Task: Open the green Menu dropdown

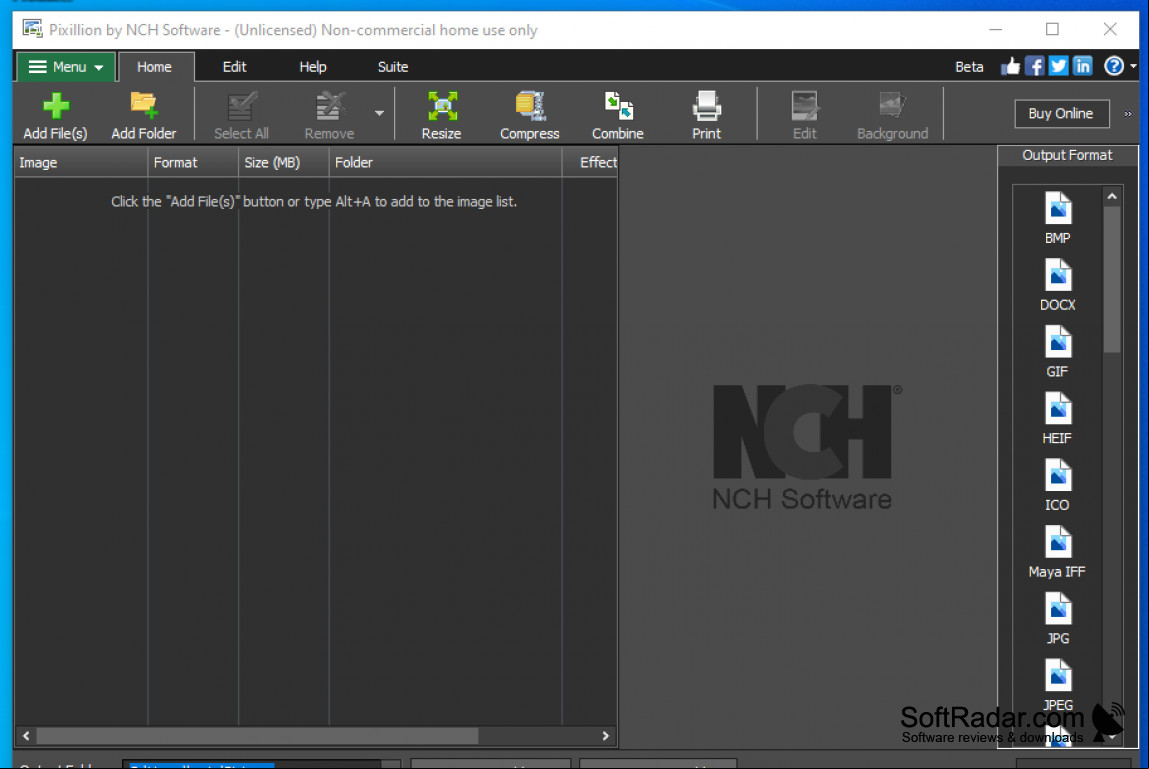Action: point(66,67)
